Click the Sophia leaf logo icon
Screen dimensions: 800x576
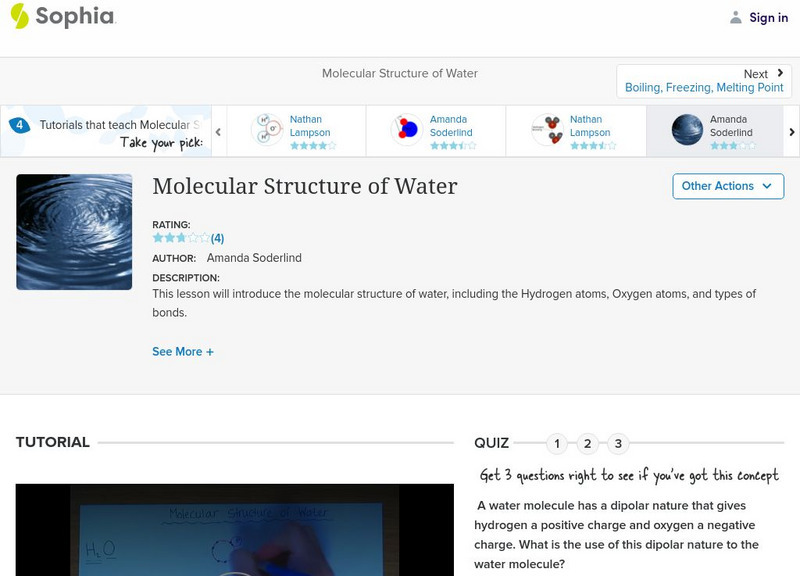20,17
